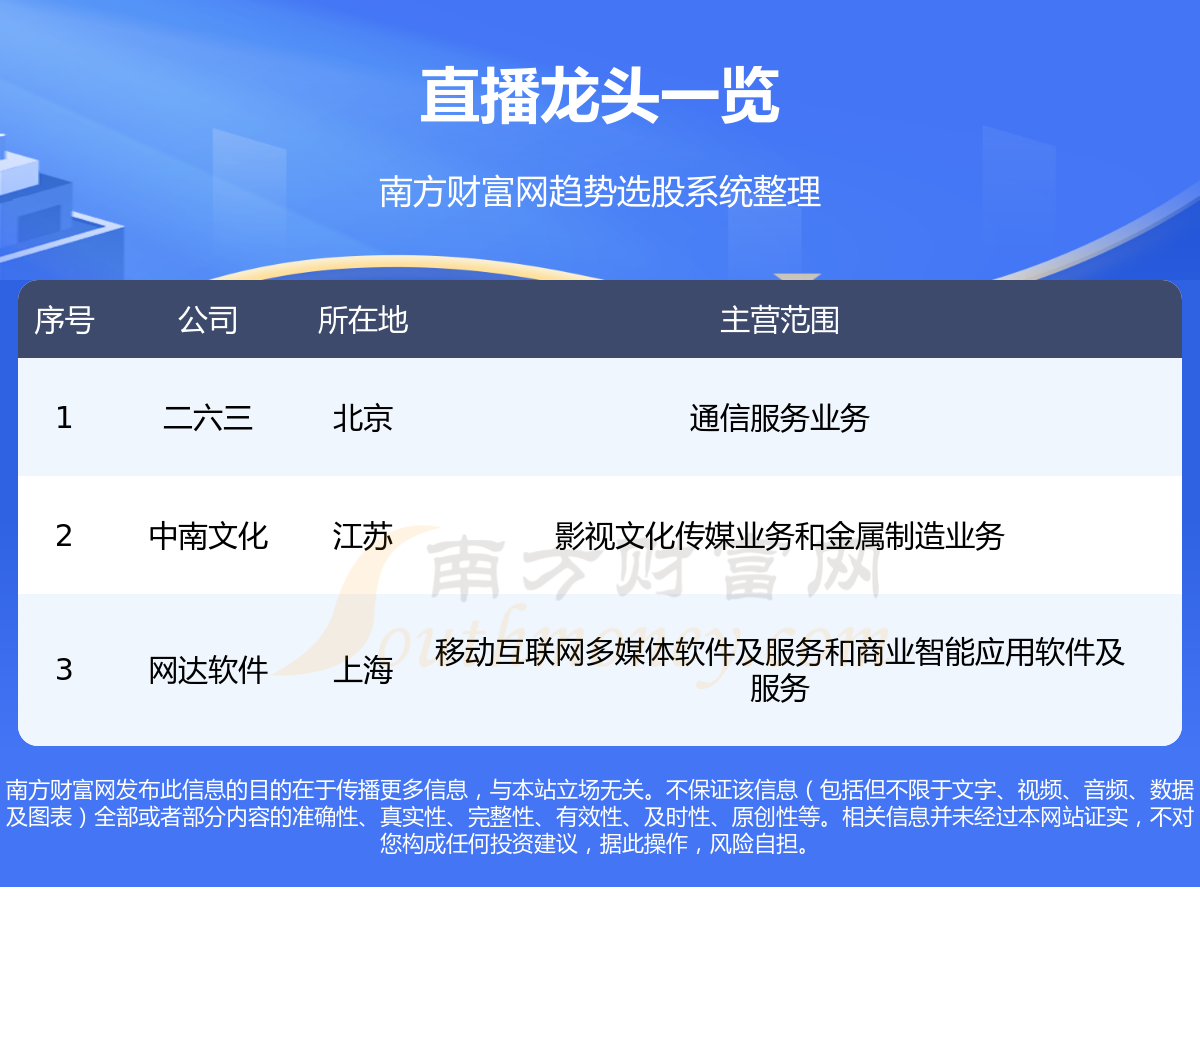
Task: Click the 主营范围 column header
Action: pos(780,320)
